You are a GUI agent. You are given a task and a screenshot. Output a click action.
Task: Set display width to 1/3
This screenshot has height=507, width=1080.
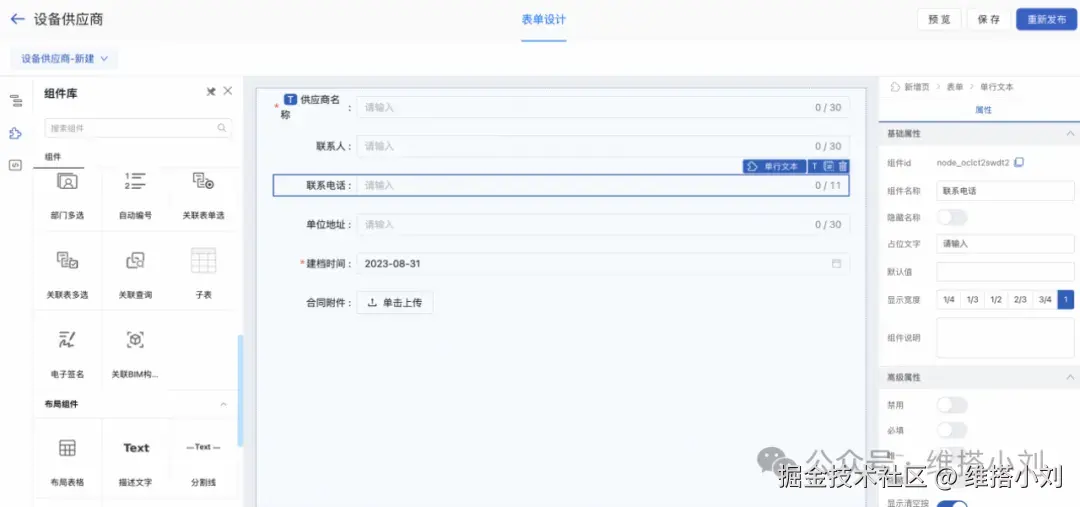(972, 300)
